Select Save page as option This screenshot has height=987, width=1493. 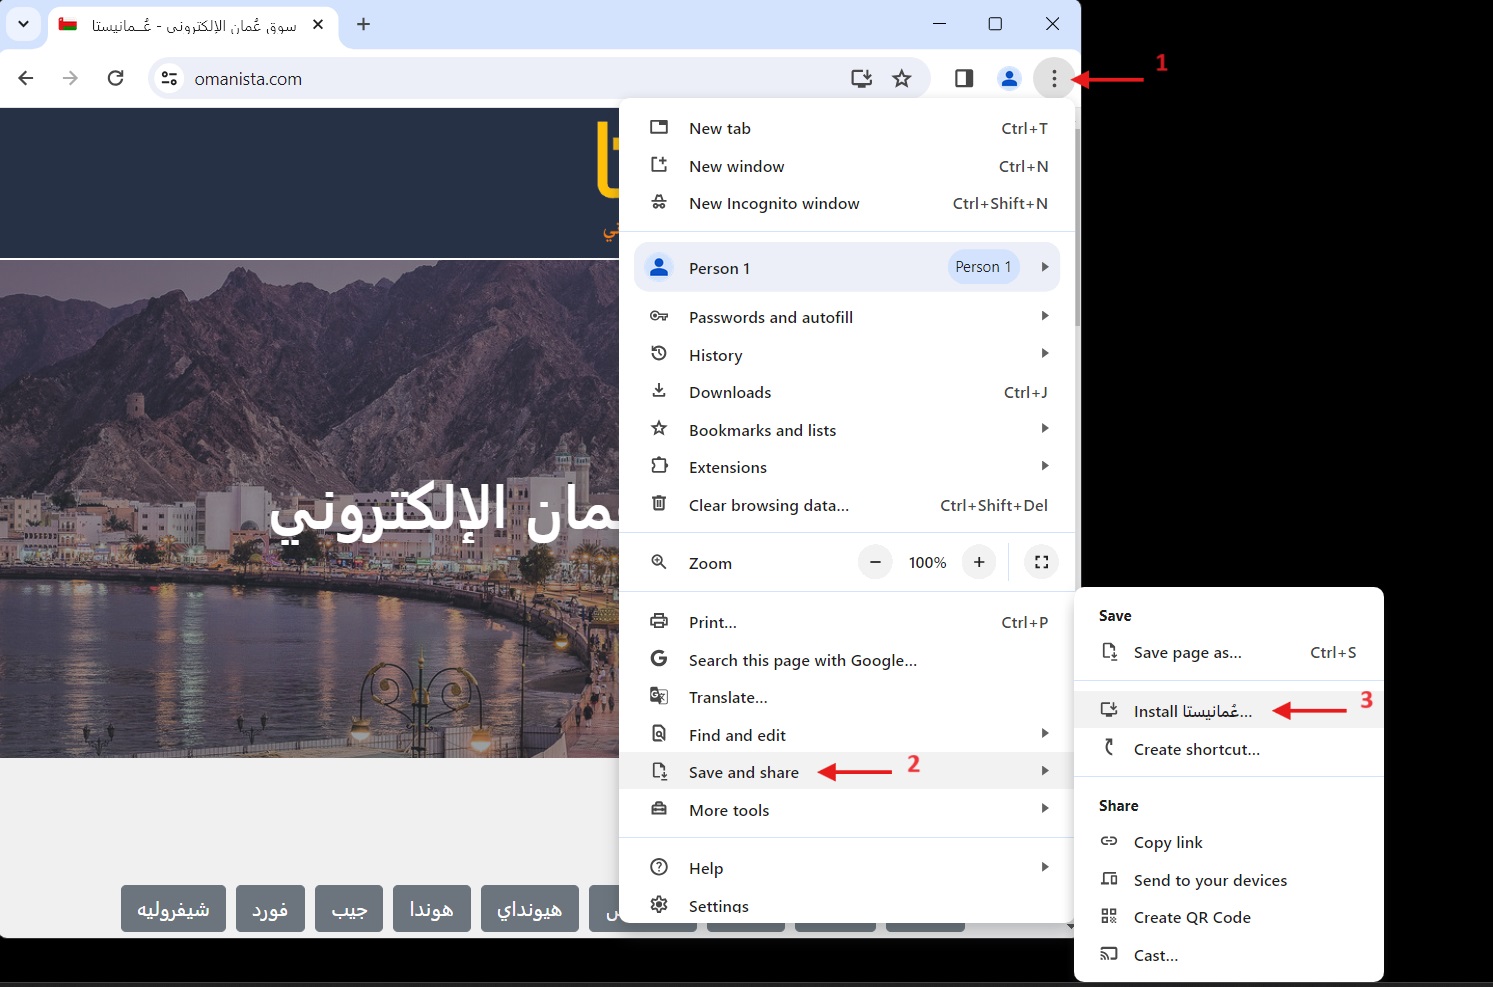(x=1229, y=652)
